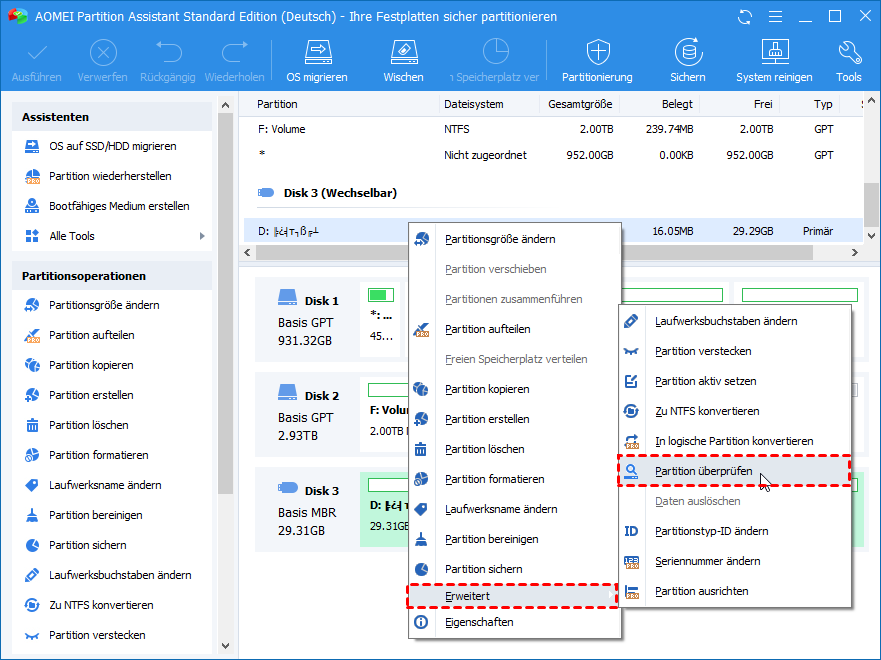This screenshot has height=660, width=881.
Task: Select the Disk 1 Basis GPT entry
Action: click(x=307, y=321)
